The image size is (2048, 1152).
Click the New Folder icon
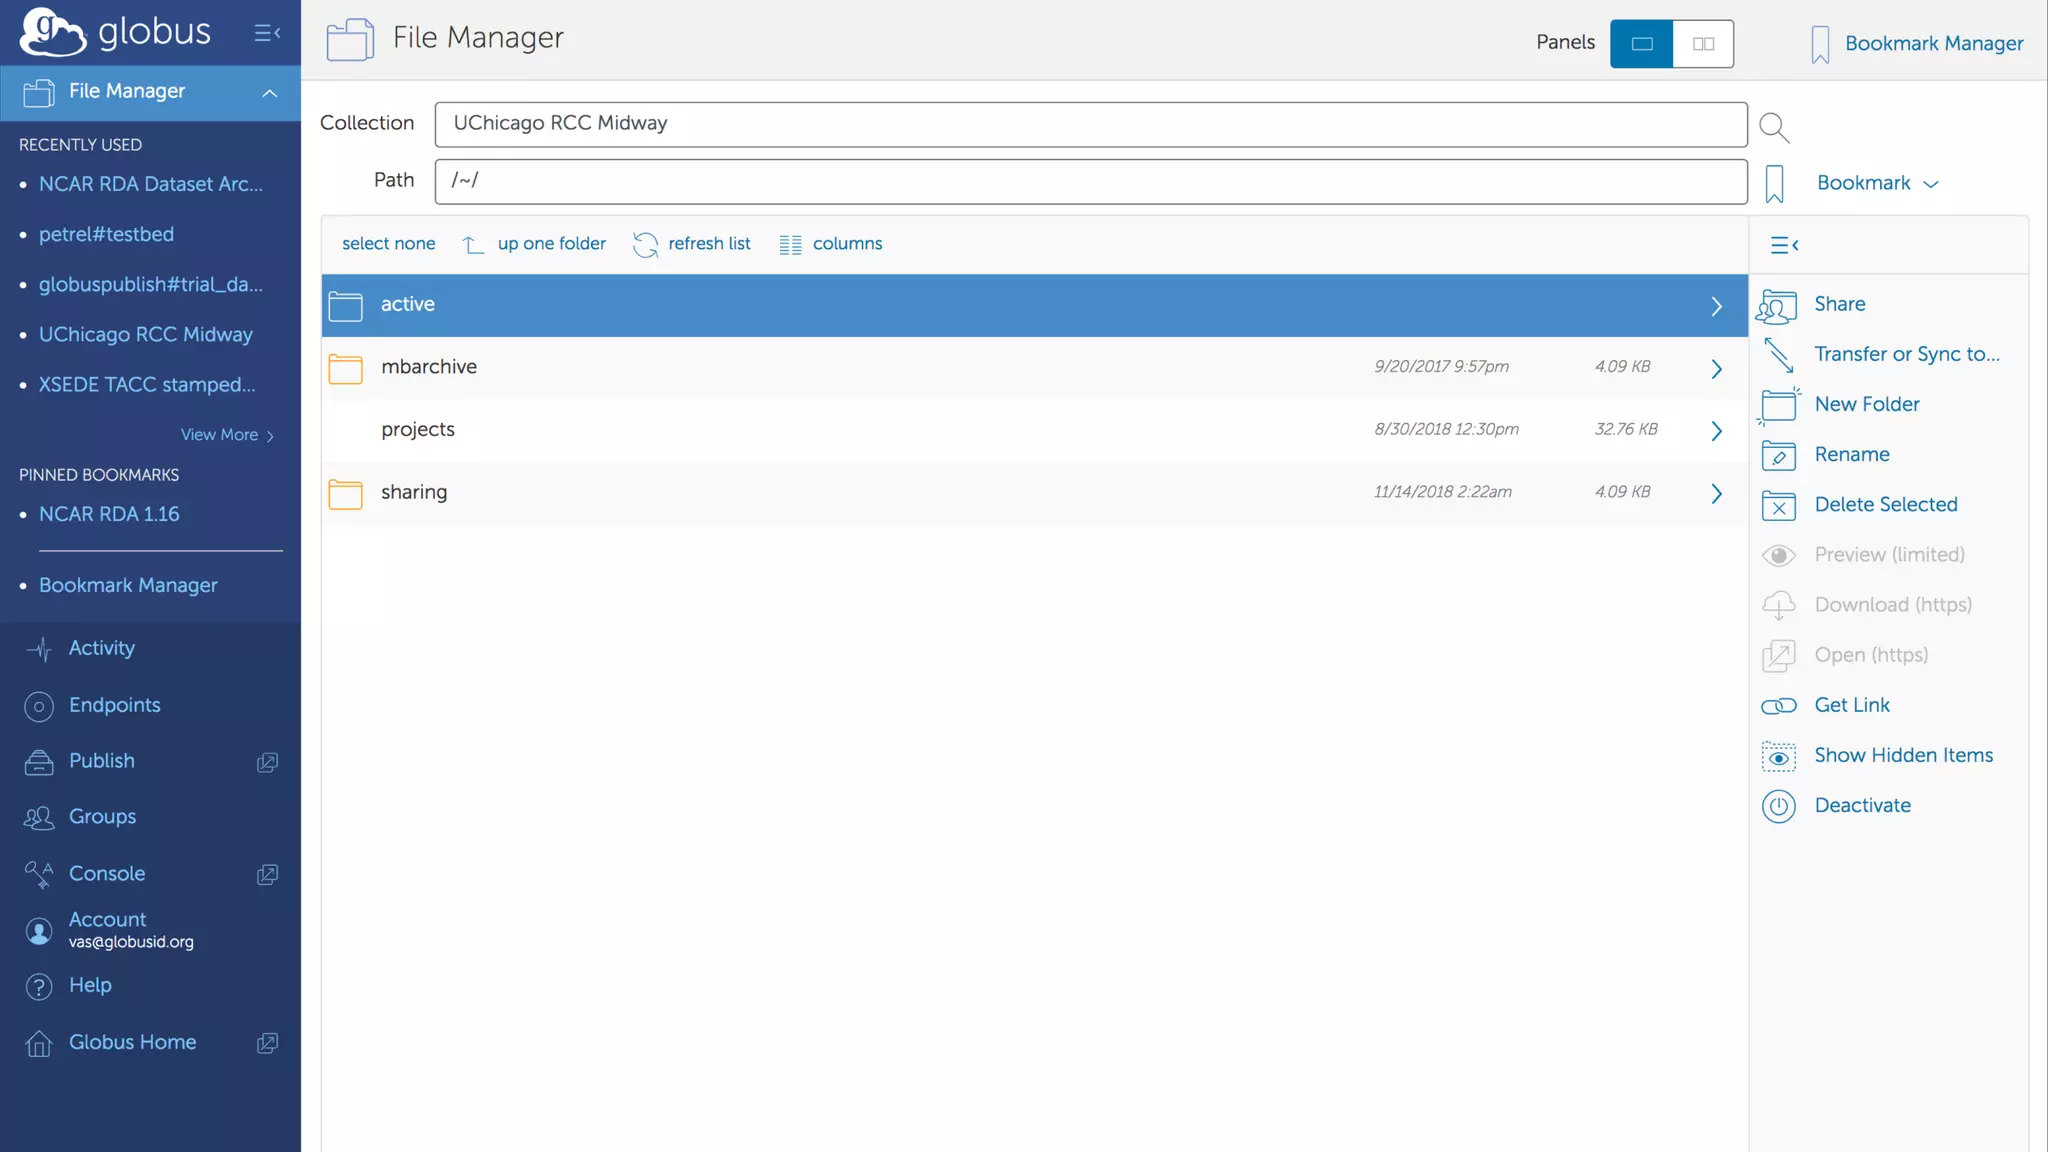point(1778,405)
